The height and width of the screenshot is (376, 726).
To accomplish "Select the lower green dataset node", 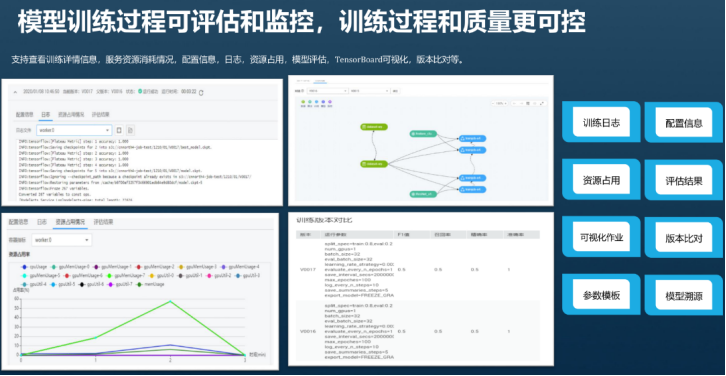I will [374, 163].
